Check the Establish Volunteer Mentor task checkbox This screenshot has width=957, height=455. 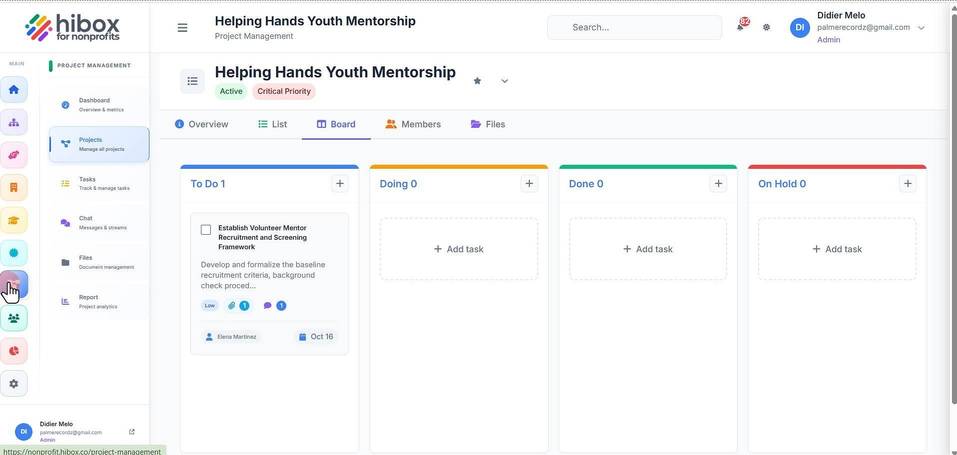(x=206, y=230)
